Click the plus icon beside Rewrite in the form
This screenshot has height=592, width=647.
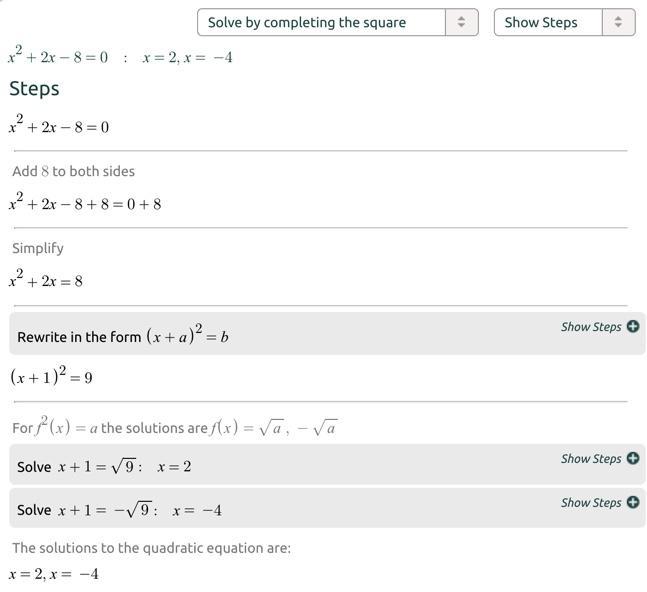(x=633, y=326)
